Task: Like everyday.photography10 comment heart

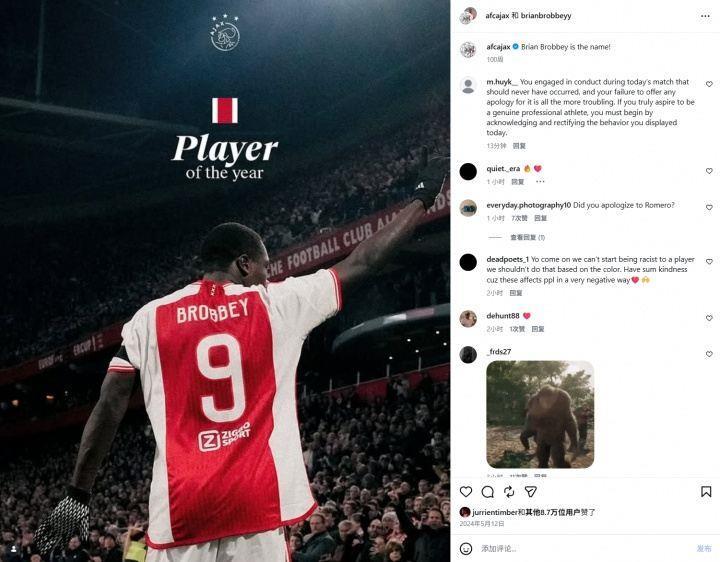Action: coord(709,208)
